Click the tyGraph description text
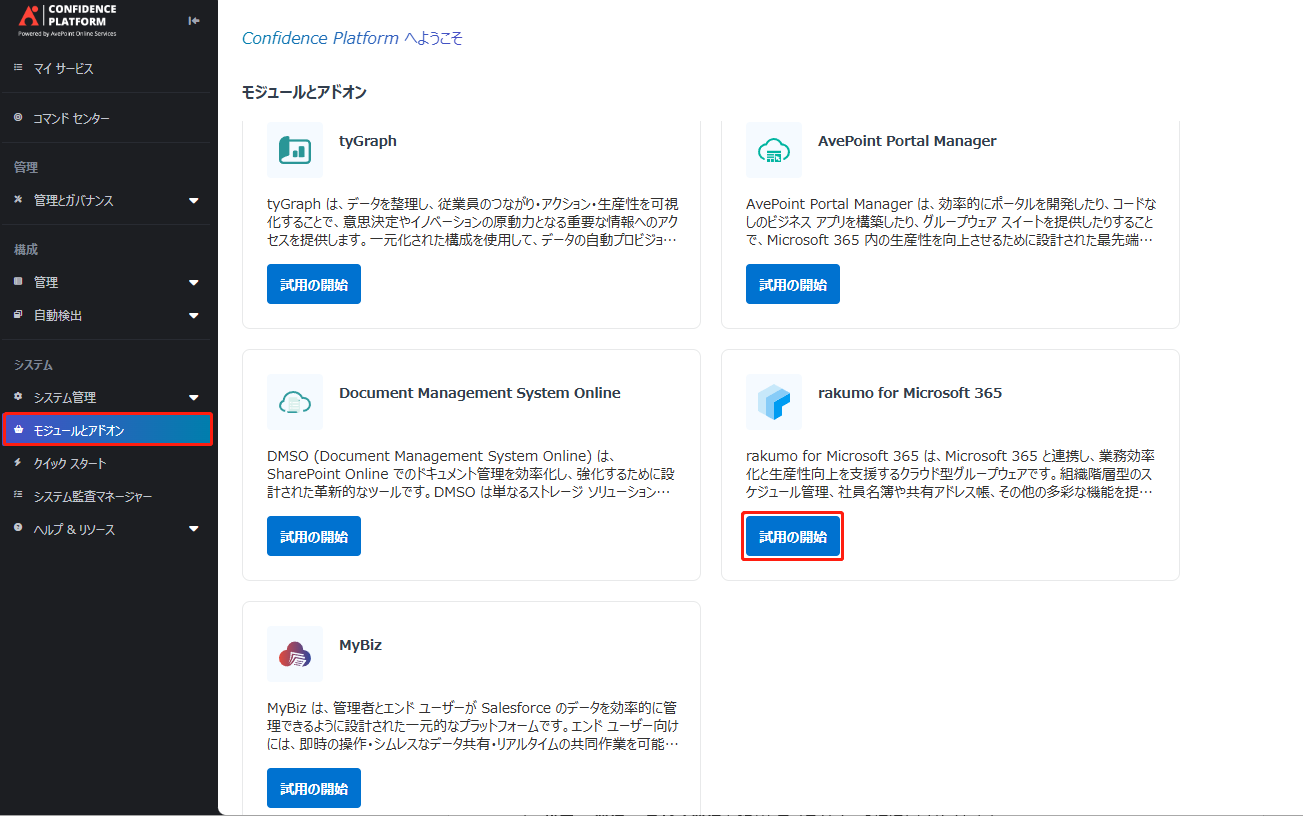Viewport: 1303px width, 816px height. coord(472,222)
